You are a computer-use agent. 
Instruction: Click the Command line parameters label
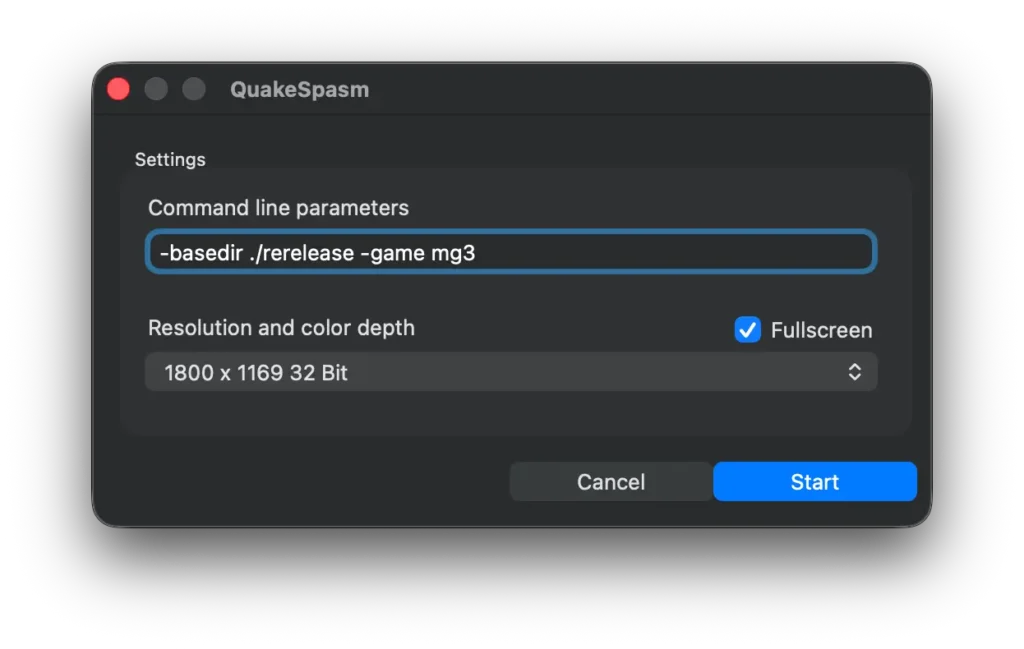coord(278,208)
